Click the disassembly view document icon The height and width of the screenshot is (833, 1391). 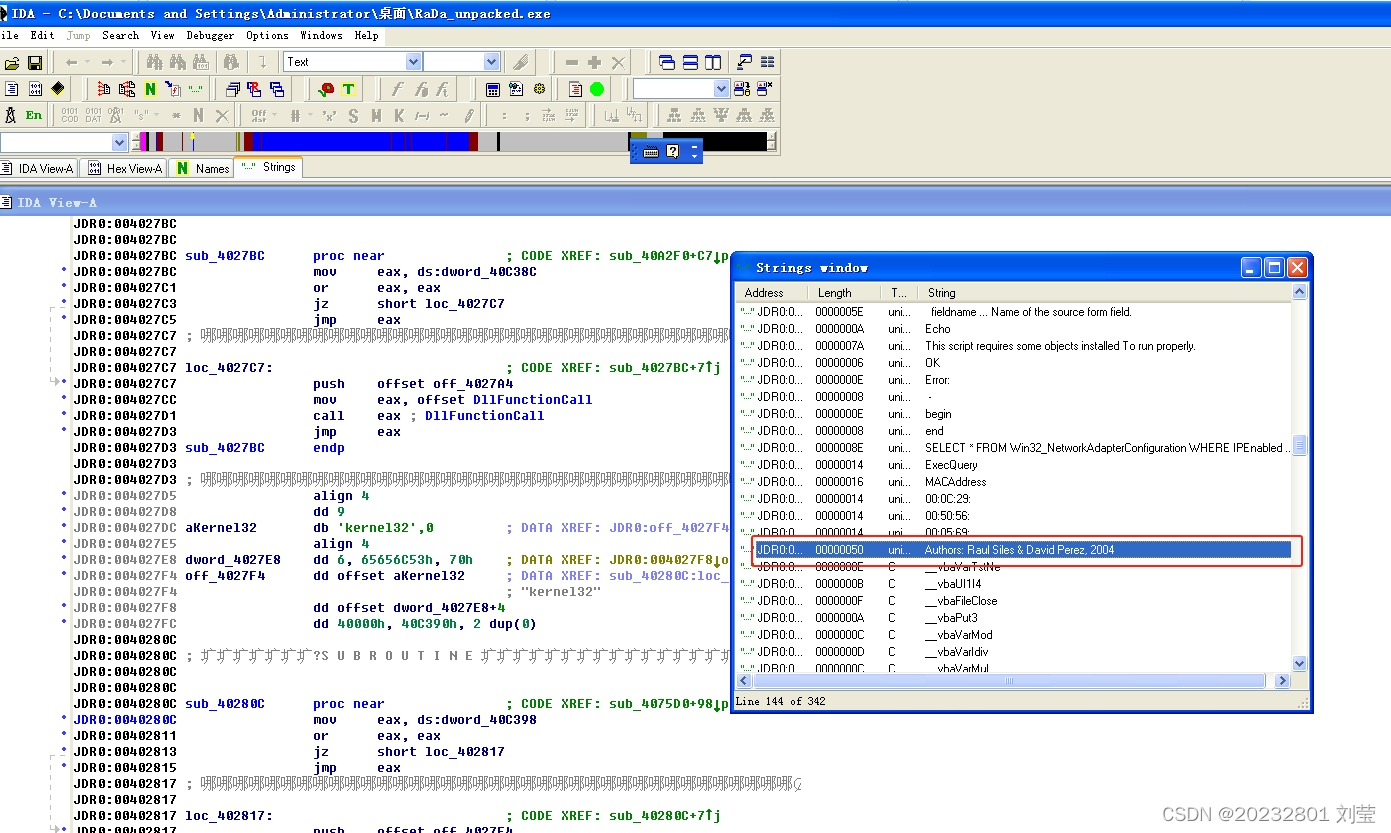(x=12, y=89)
